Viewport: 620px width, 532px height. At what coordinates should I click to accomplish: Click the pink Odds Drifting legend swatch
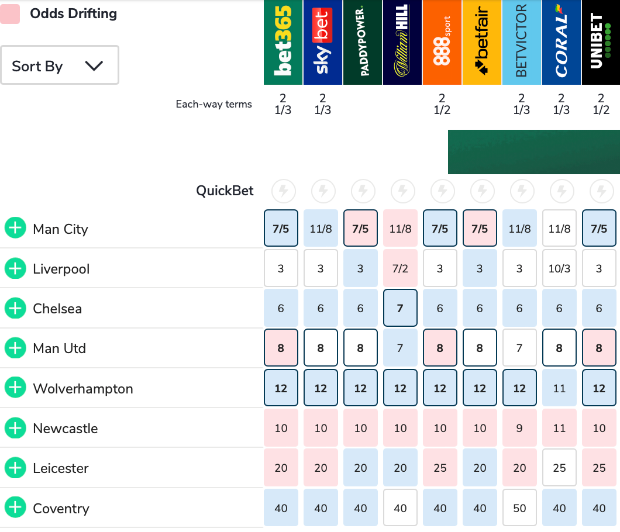(x=11, y=14)
